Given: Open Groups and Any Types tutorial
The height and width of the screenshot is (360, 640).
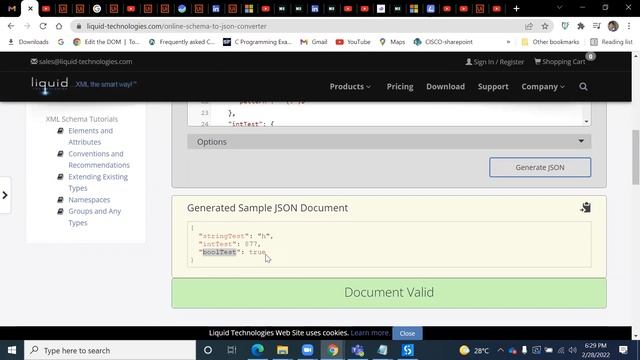Looking at the screenshot, I should click(95, 217).
